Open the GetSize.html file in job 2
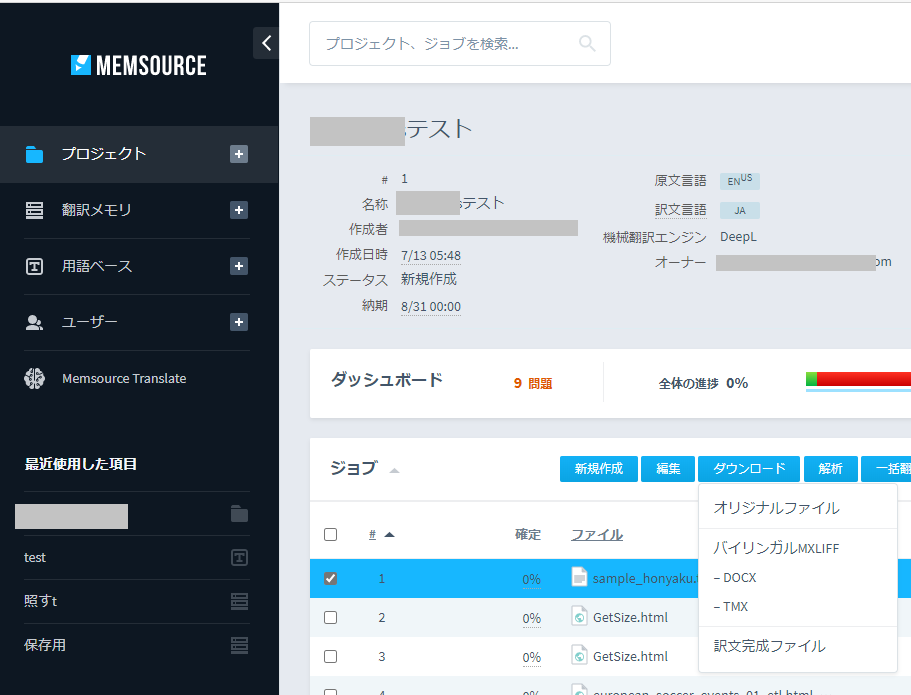911x695 pixels. tap(630, 617)
